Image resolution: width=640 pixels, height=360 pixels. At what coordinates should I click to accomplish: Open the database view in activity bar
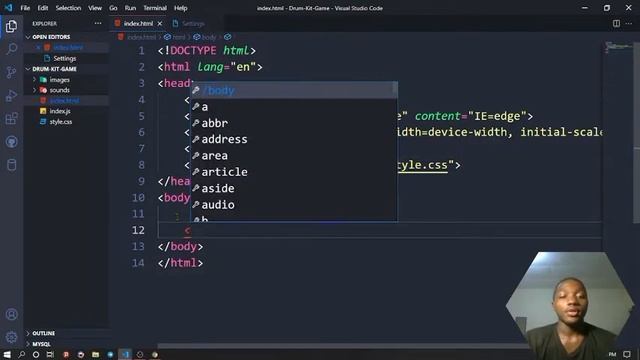[11, 165]
